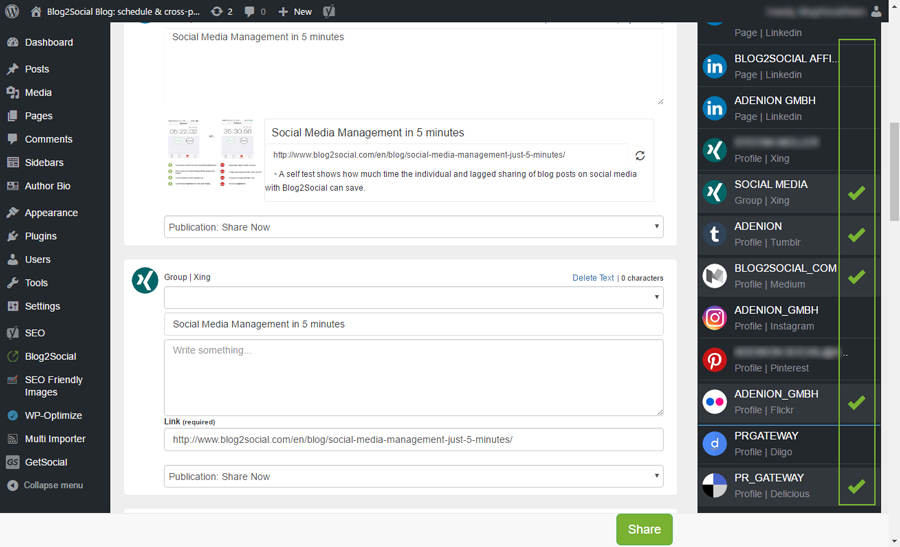Open the WordPress logo menu
Screen dimensions: 900x547
coord(12,11)
